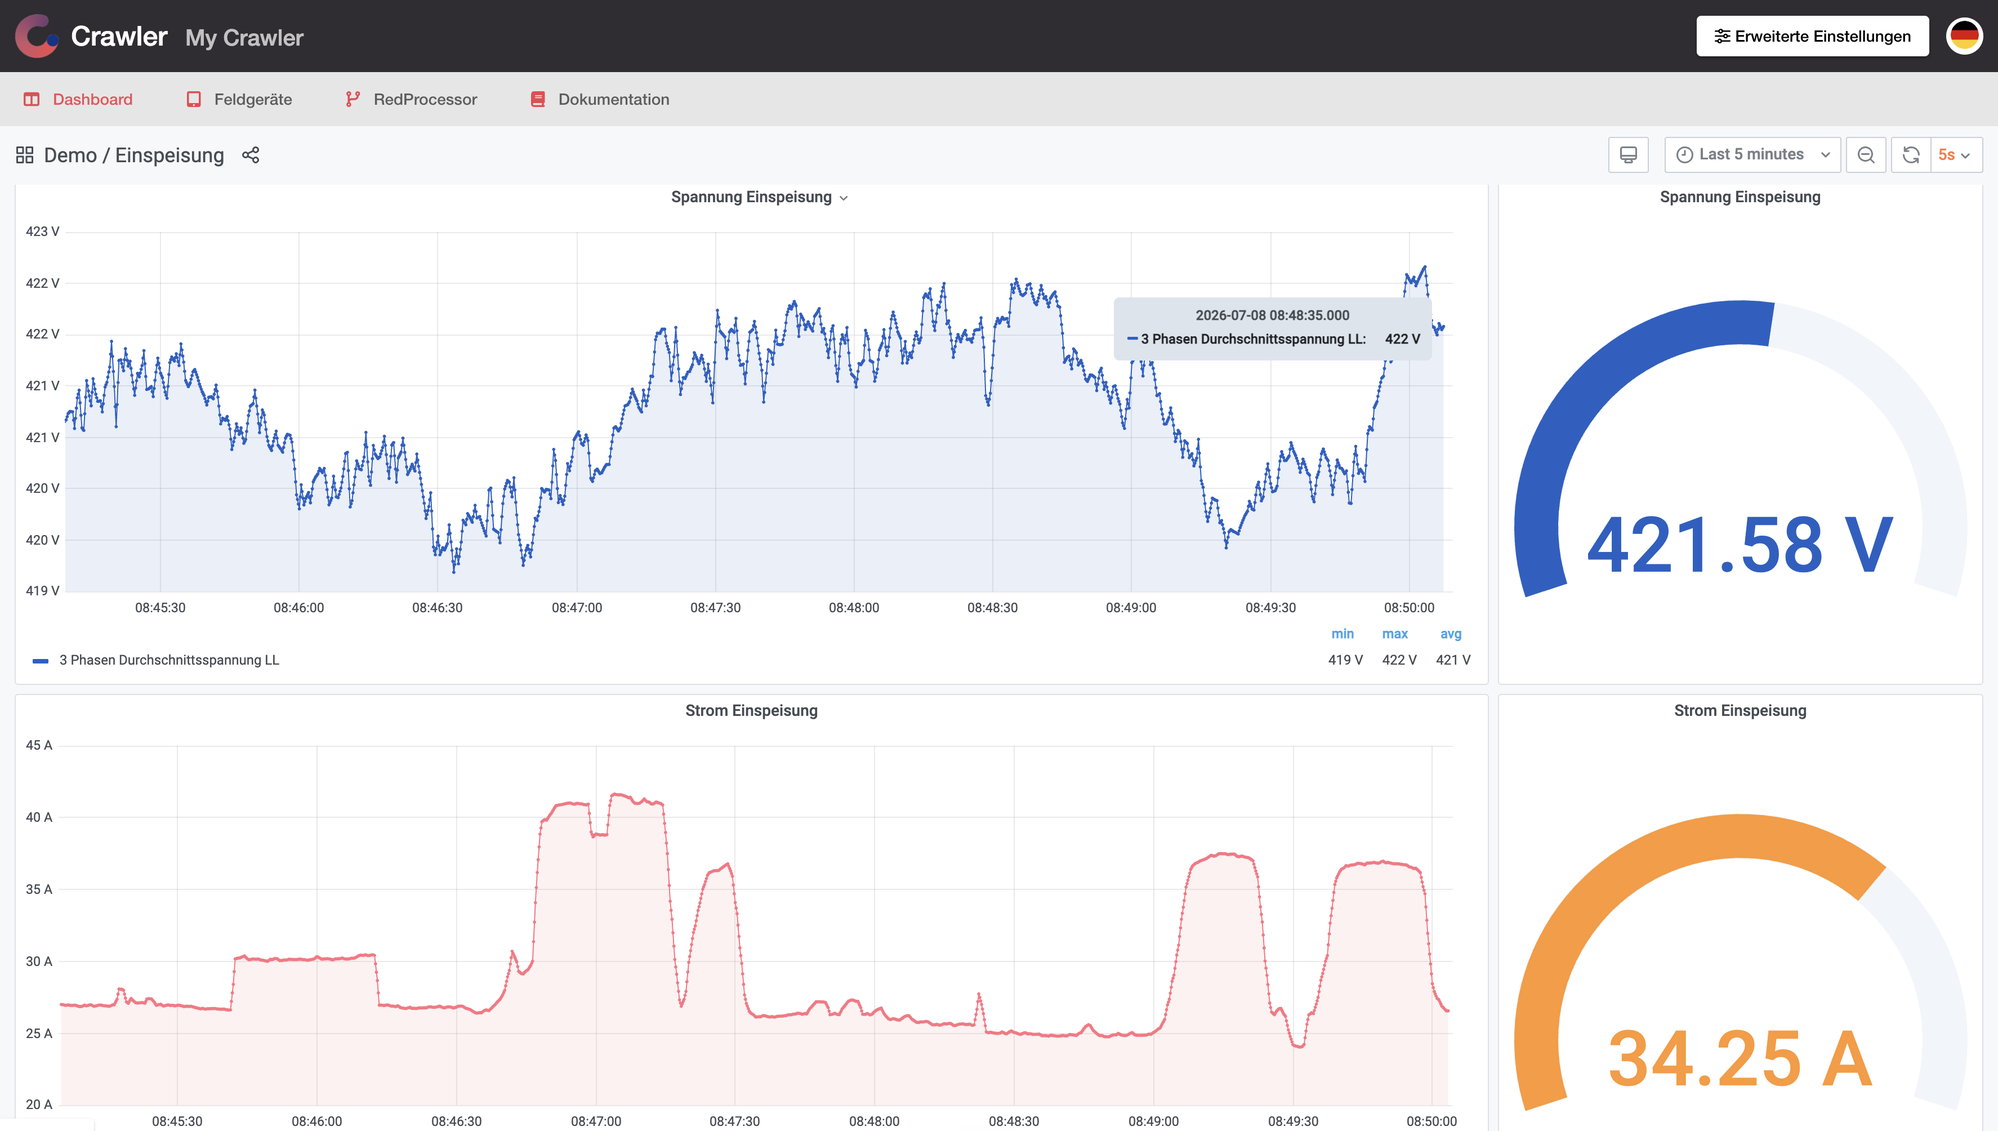
Task: Click the 421.58 V gauge value
Action: [1740, 546]
